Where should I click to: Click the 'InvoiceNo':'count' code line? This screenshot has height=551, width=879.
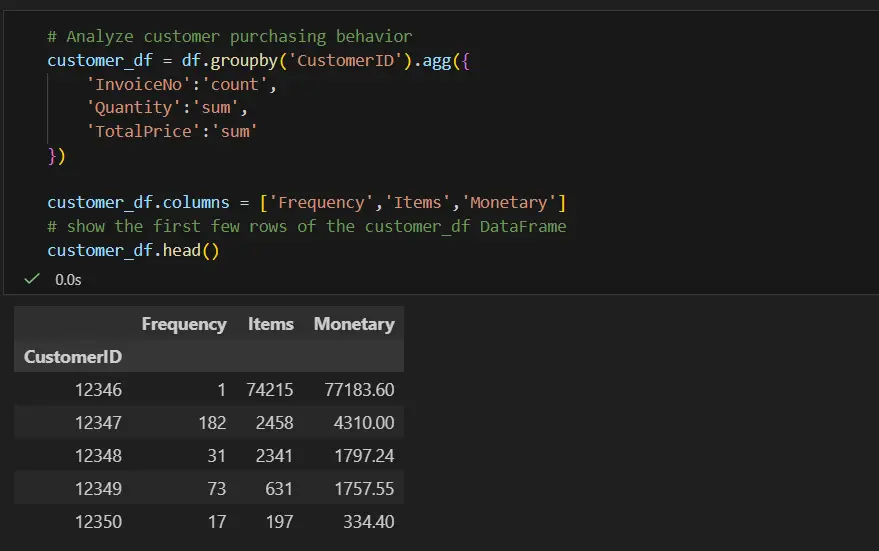coord(181,85)
